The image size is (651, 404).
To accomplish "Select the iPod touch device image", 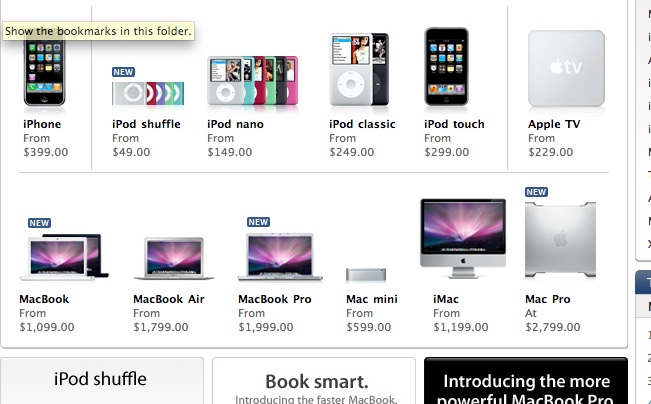I will (446, 67).
